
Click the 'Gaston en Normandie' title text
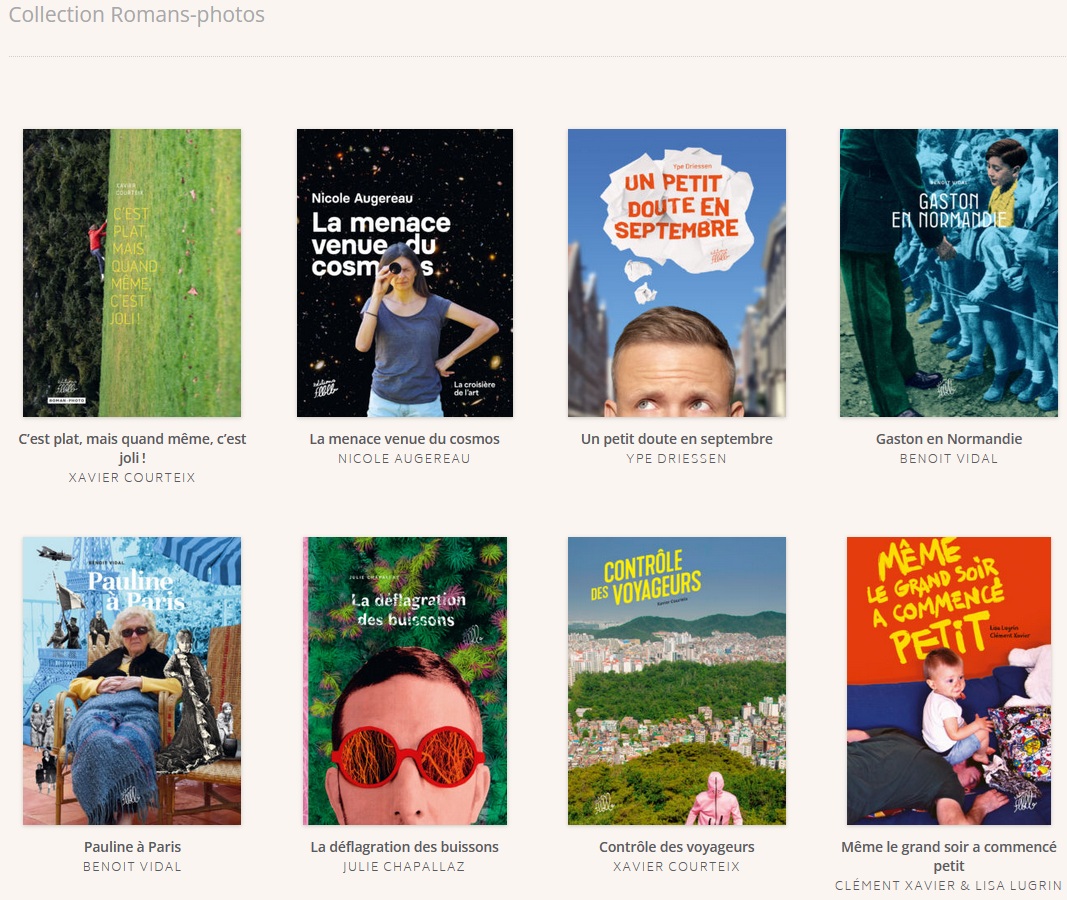948,439
